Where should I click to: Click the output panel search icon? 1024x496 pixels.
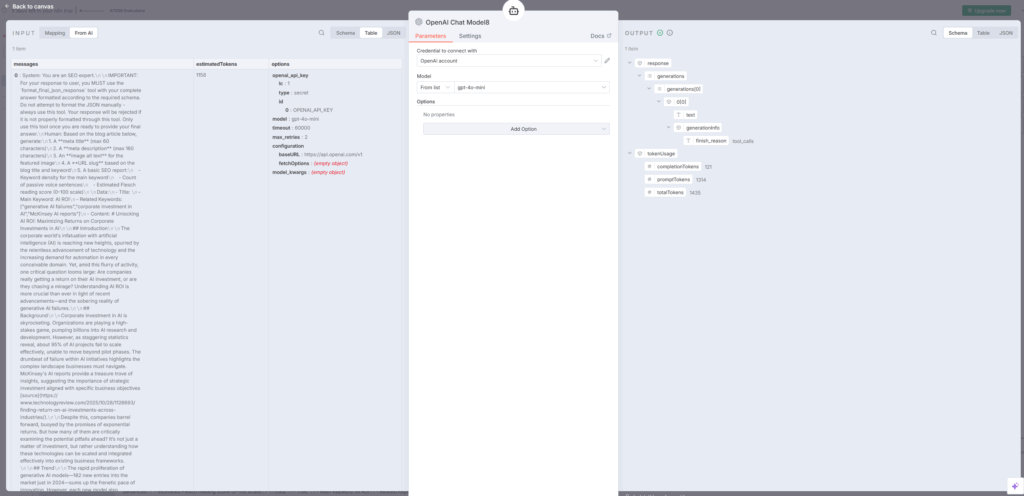(x=934, y=33)
